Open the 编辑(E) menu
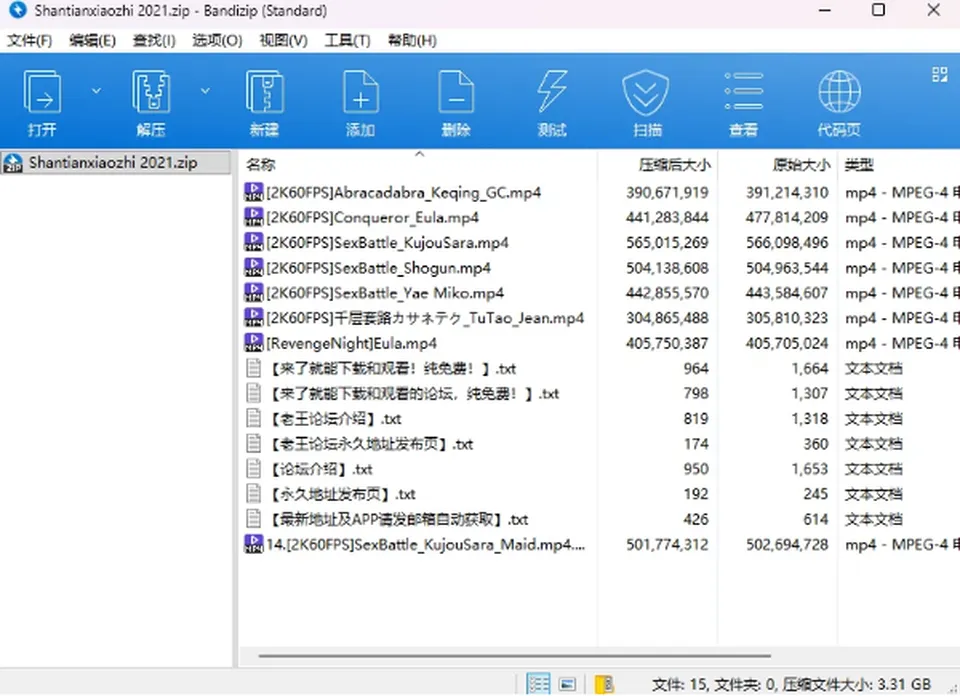The image size is (960, 696). pos(92,40)
